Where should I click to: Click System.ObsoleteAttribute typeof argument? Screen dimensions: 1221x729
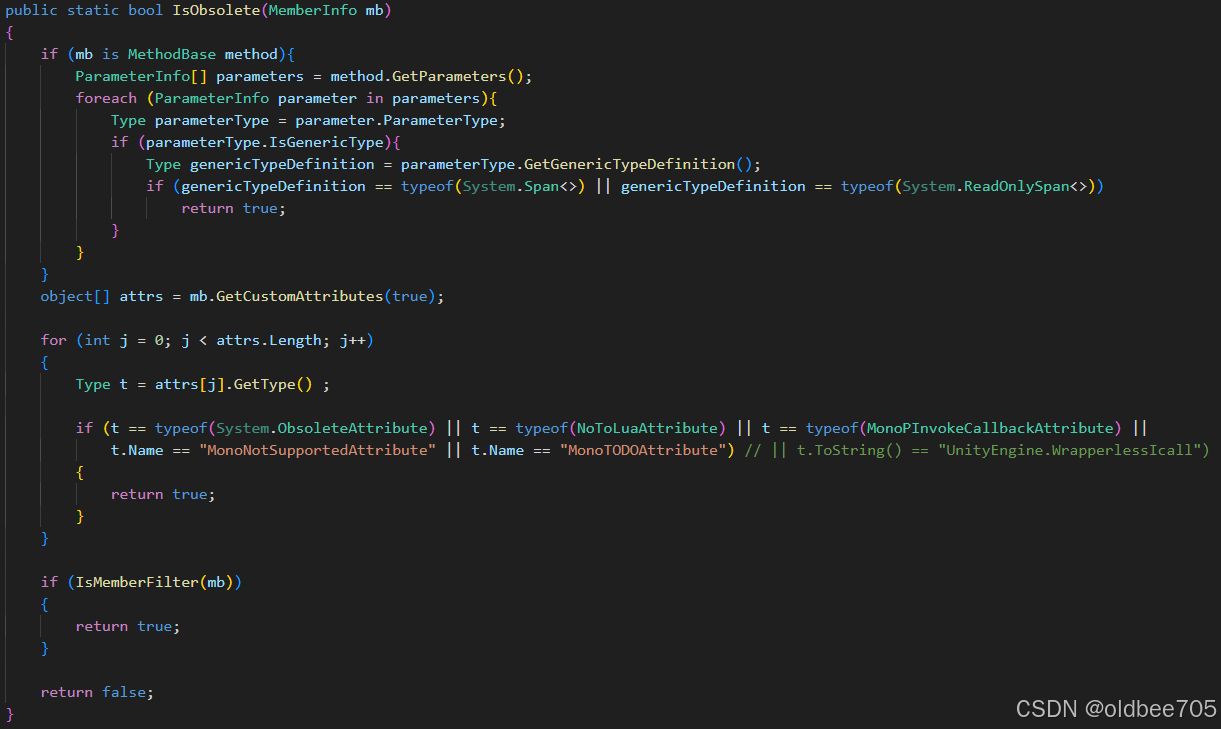pos(322,429)
